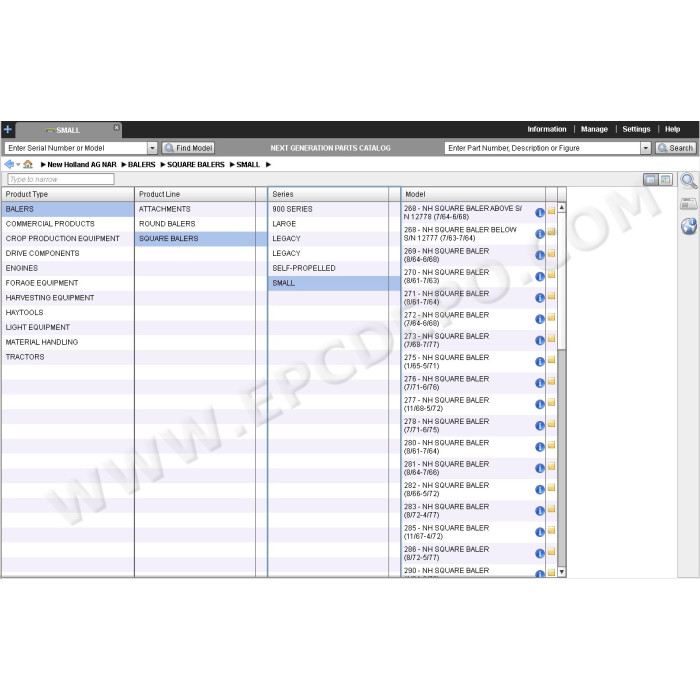
Task: Click the Serial Number or Model input
Action: tap(76, 148)
